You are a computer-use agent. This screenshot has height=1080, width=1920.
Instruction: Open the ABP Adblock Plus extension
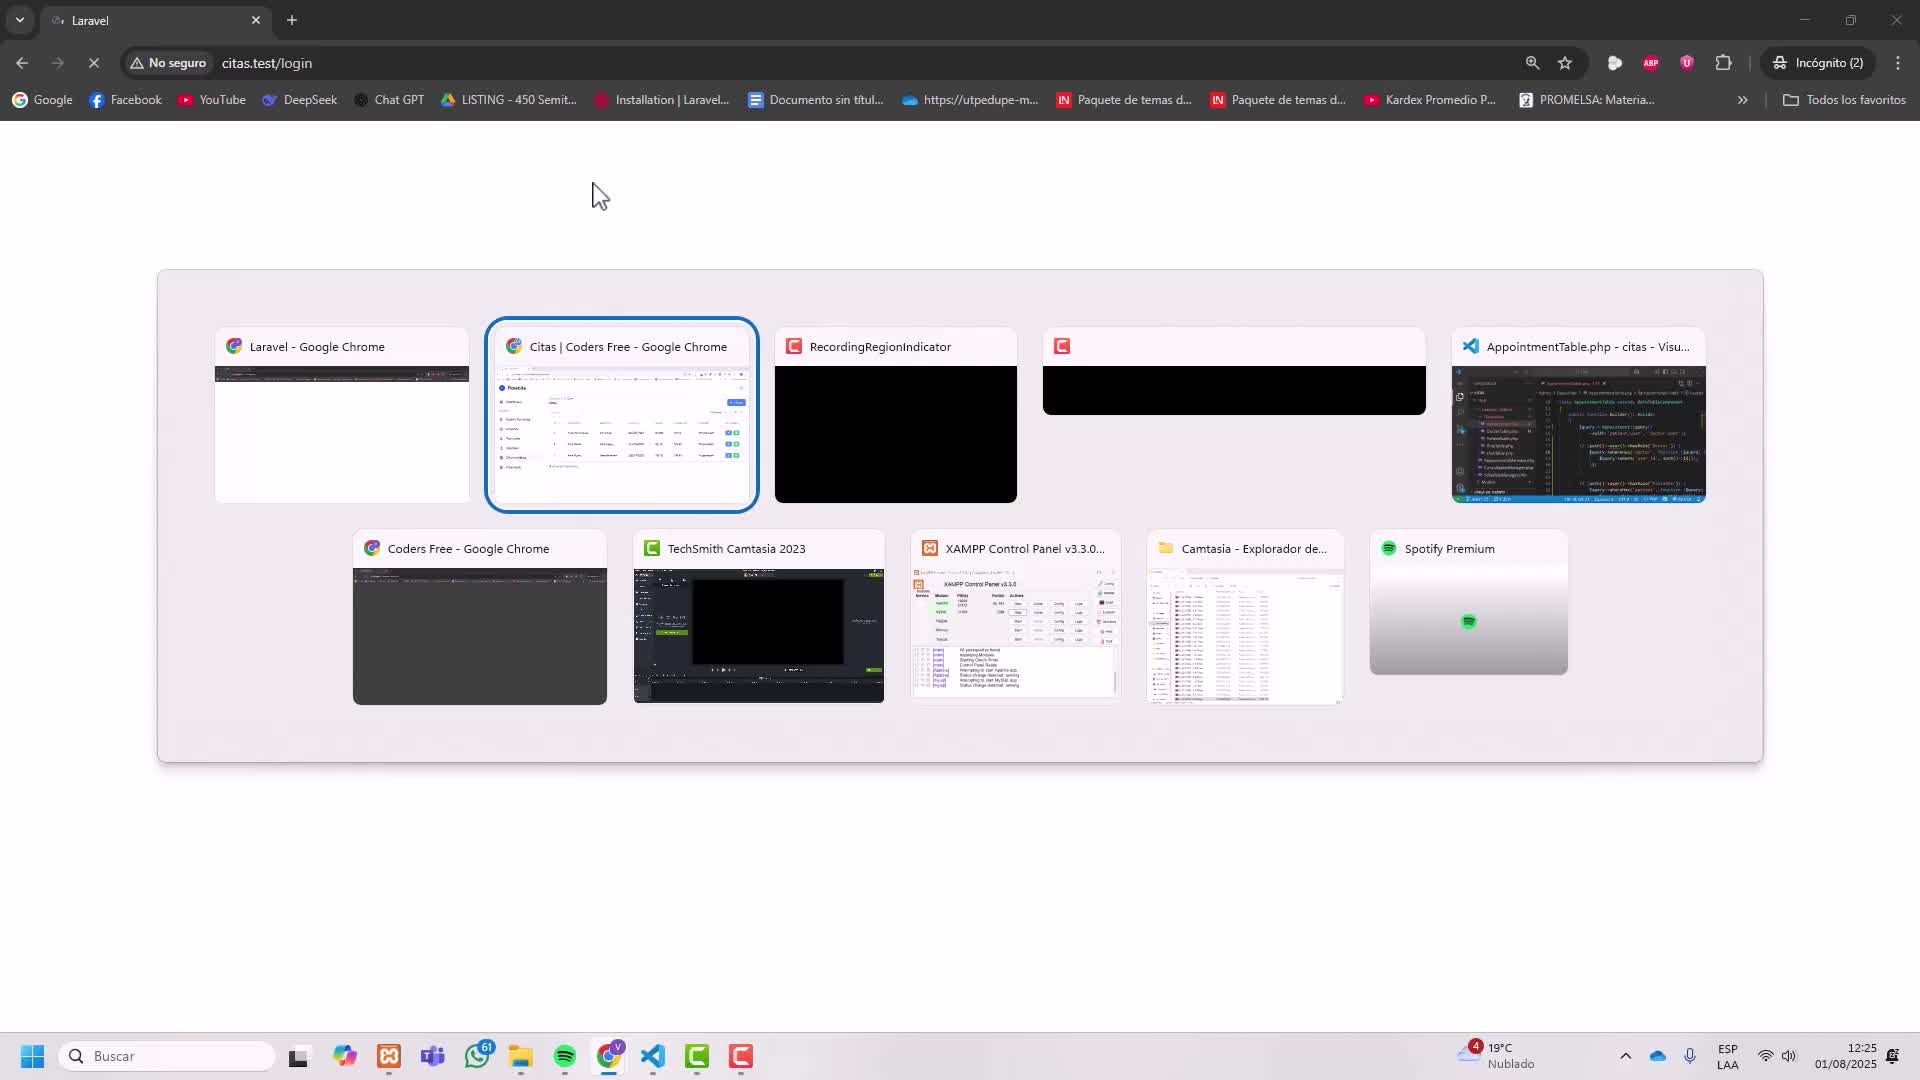tap(1651, 63)
